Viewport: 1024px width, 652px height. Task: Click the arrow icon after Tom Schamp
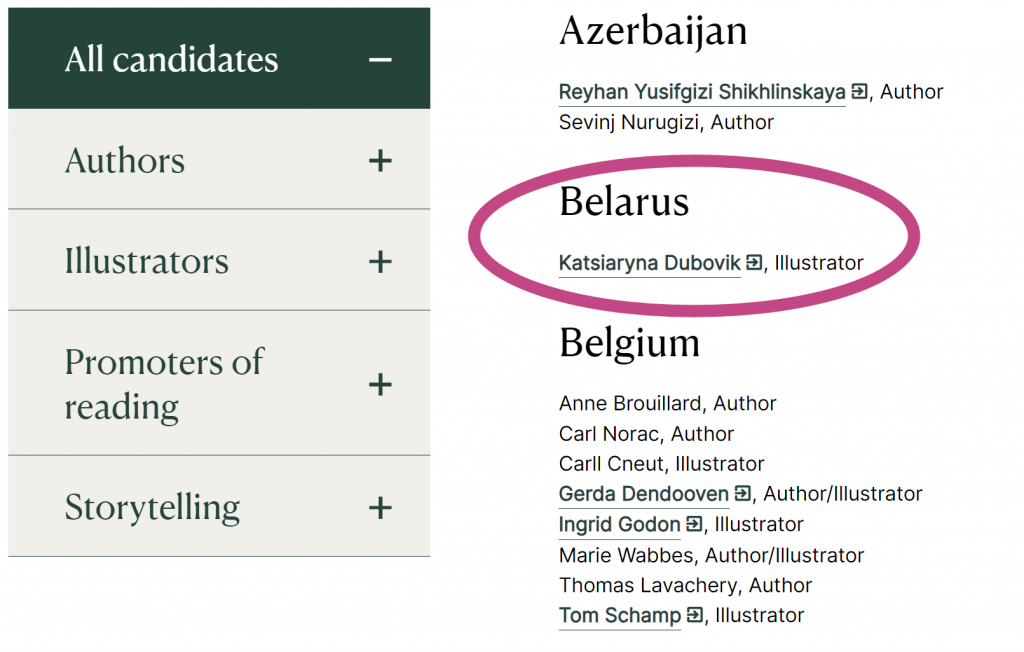(x=694, y=615)
